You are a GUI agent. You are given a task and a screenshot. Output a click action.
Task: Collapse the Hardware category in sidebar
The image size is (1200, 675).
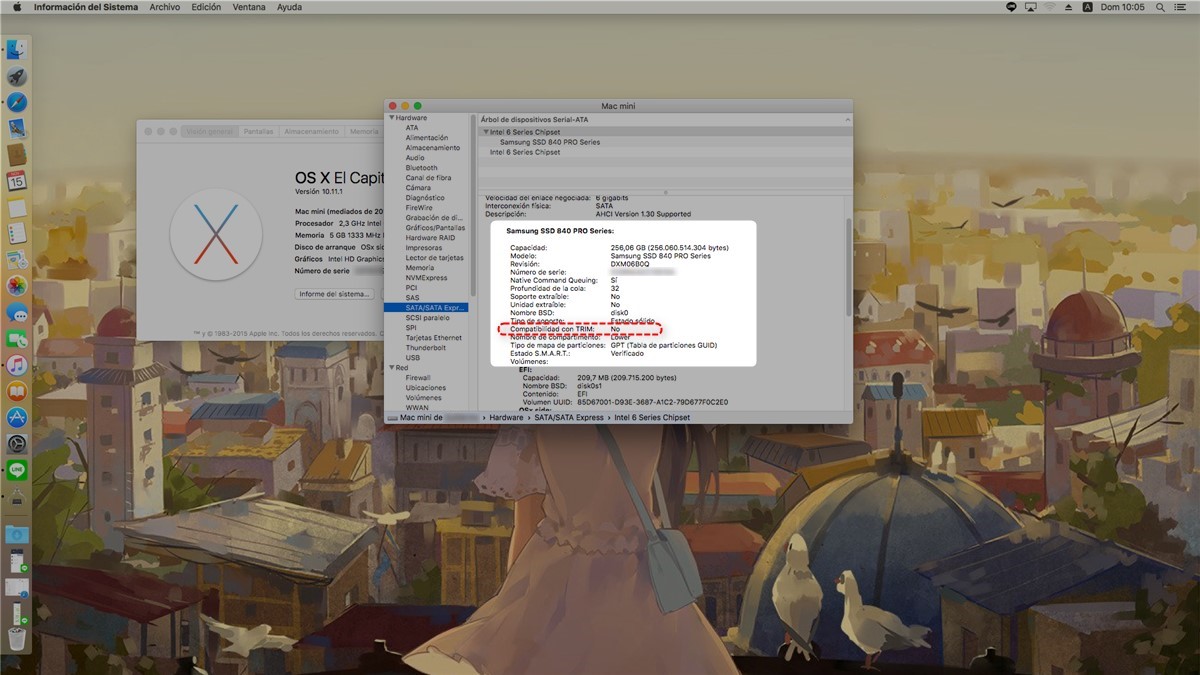[x=391, y=118]
